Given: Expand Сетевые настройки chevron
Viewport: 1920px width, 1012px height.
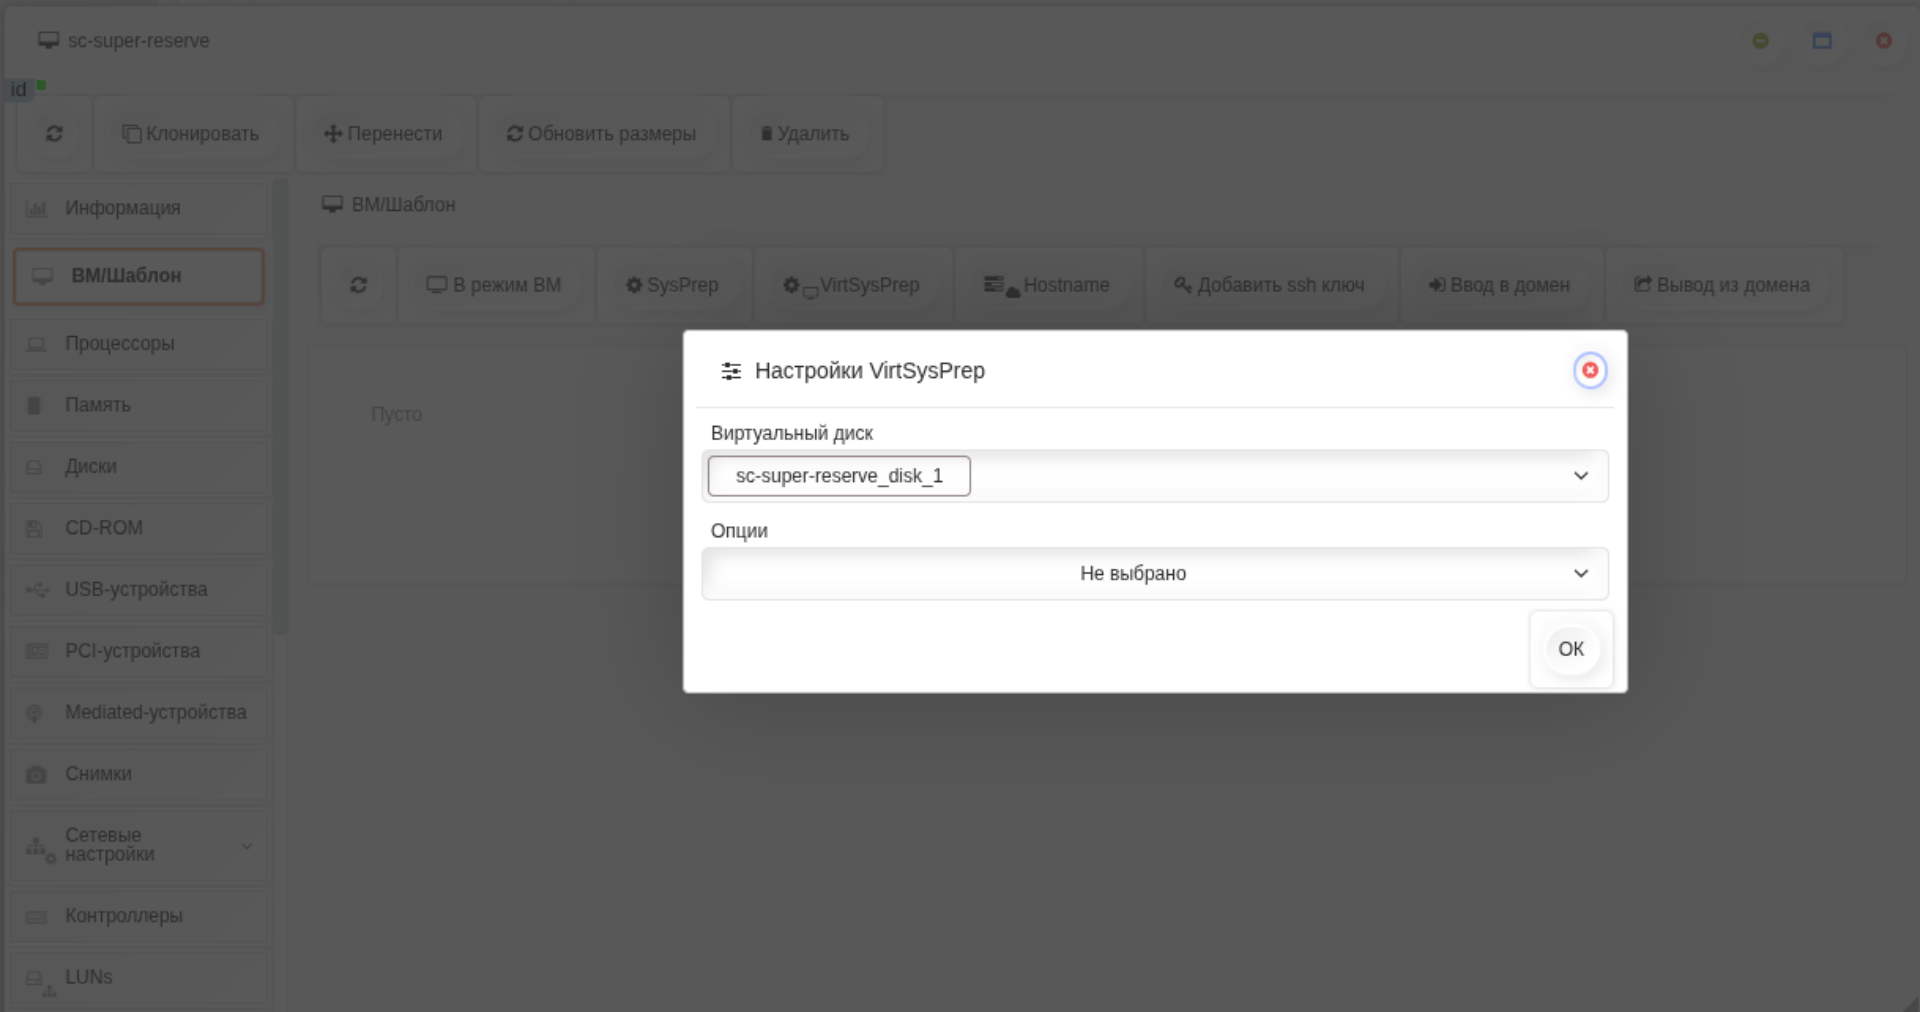Looking at the screenshot, I should point(247,846).
